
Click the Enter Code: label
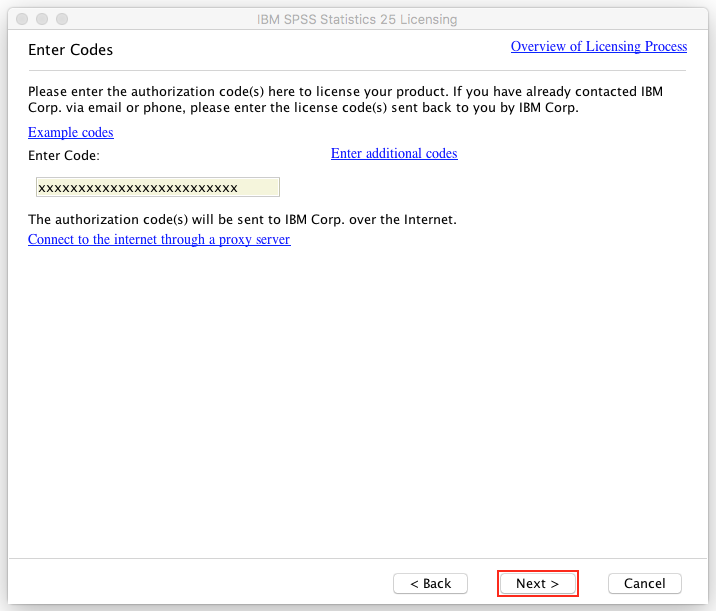coord(64,156)
